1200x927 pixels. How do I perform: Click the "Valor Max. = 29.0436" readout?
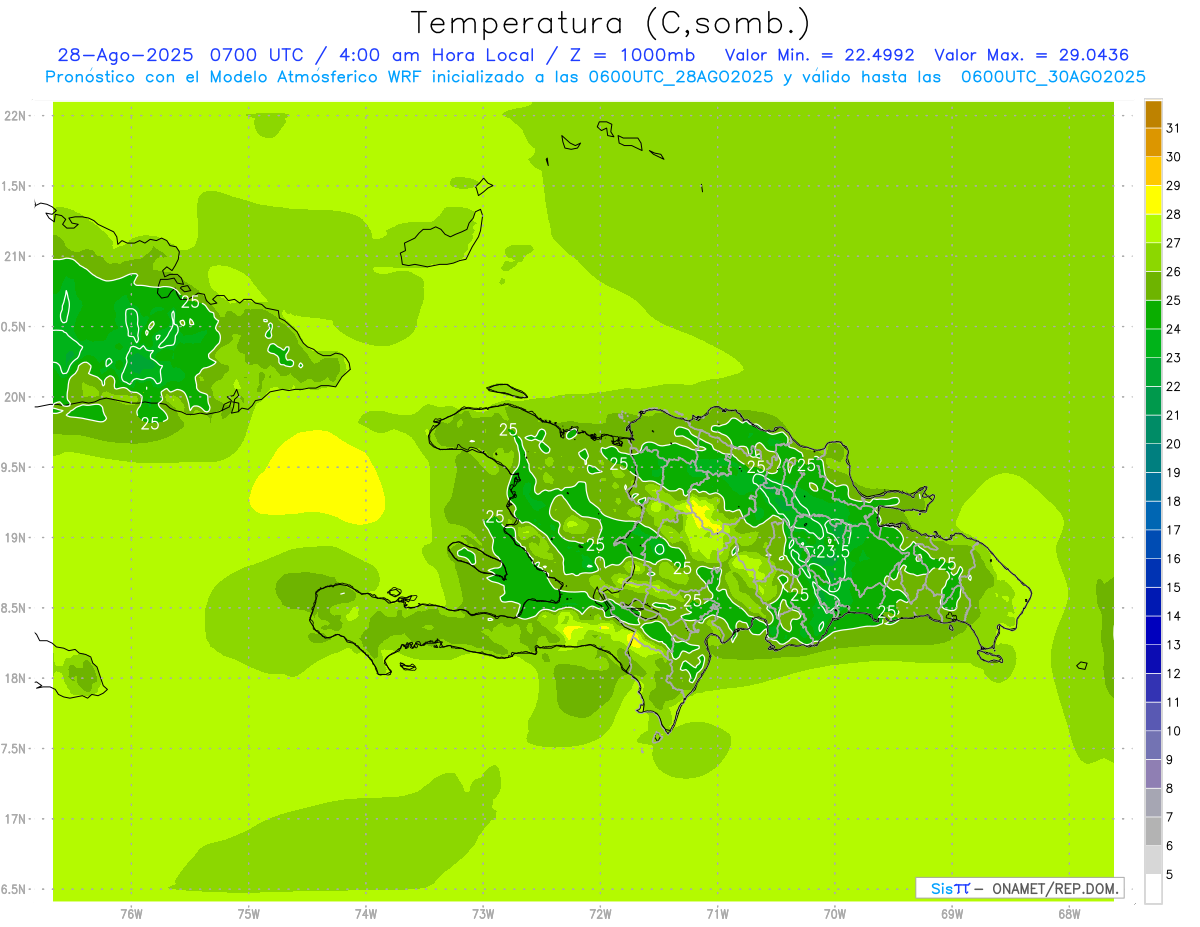(1032, 55)
